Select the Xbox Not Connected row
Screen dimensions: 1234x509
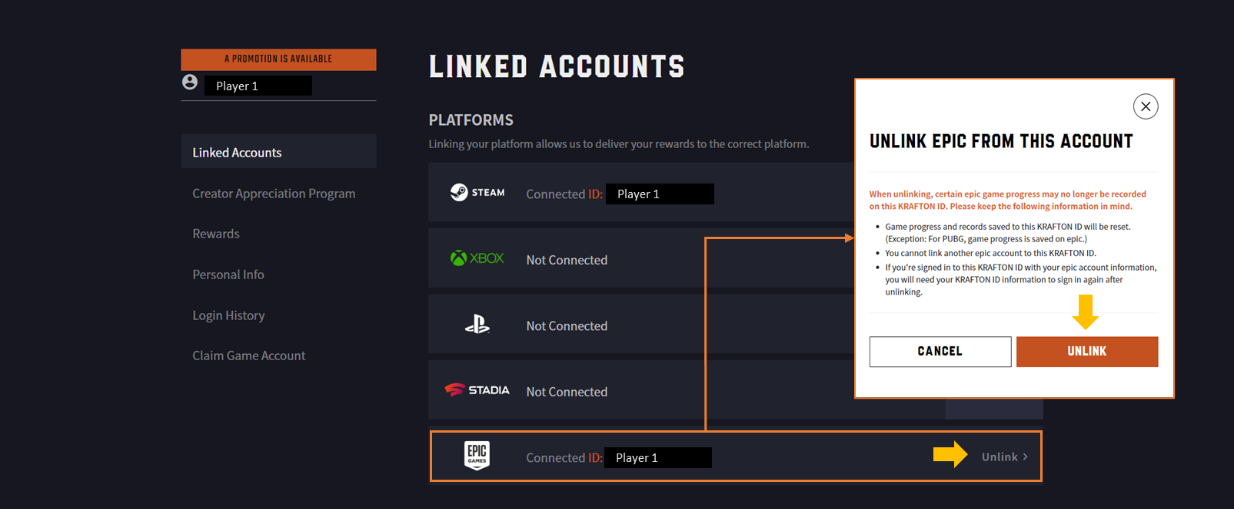pos(640,260)
